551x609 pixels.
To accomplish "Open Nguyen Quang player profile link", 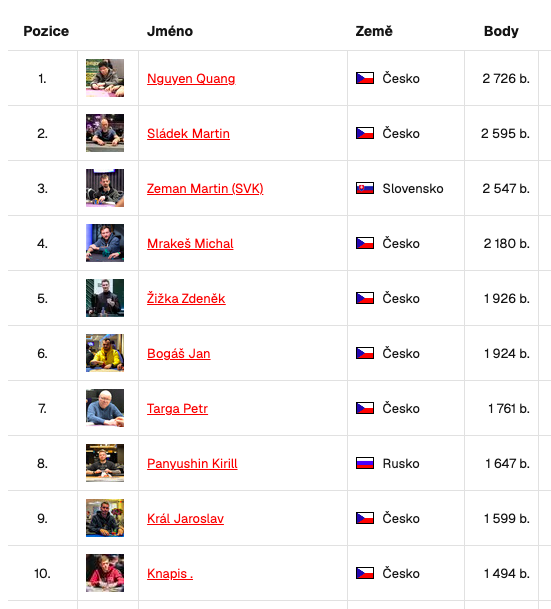I will (191, 78).
